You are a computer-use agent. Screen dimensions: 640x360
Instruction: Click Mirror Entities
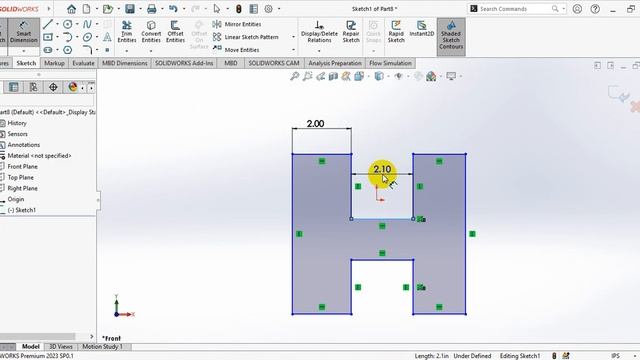pos(237,24)
